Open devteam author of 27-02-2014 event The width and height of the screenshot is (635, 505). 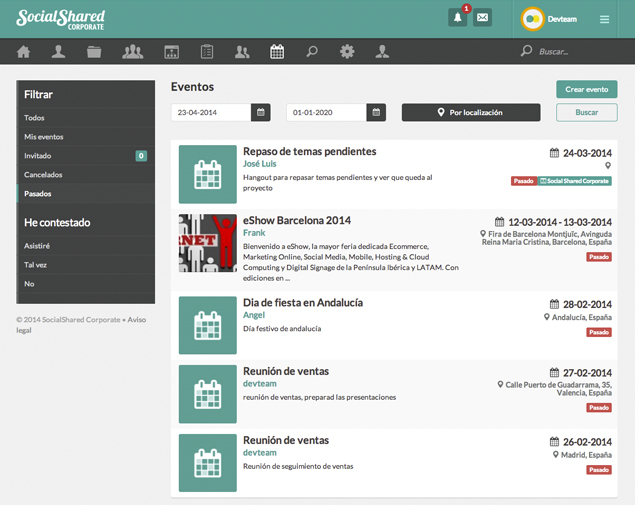260,384
